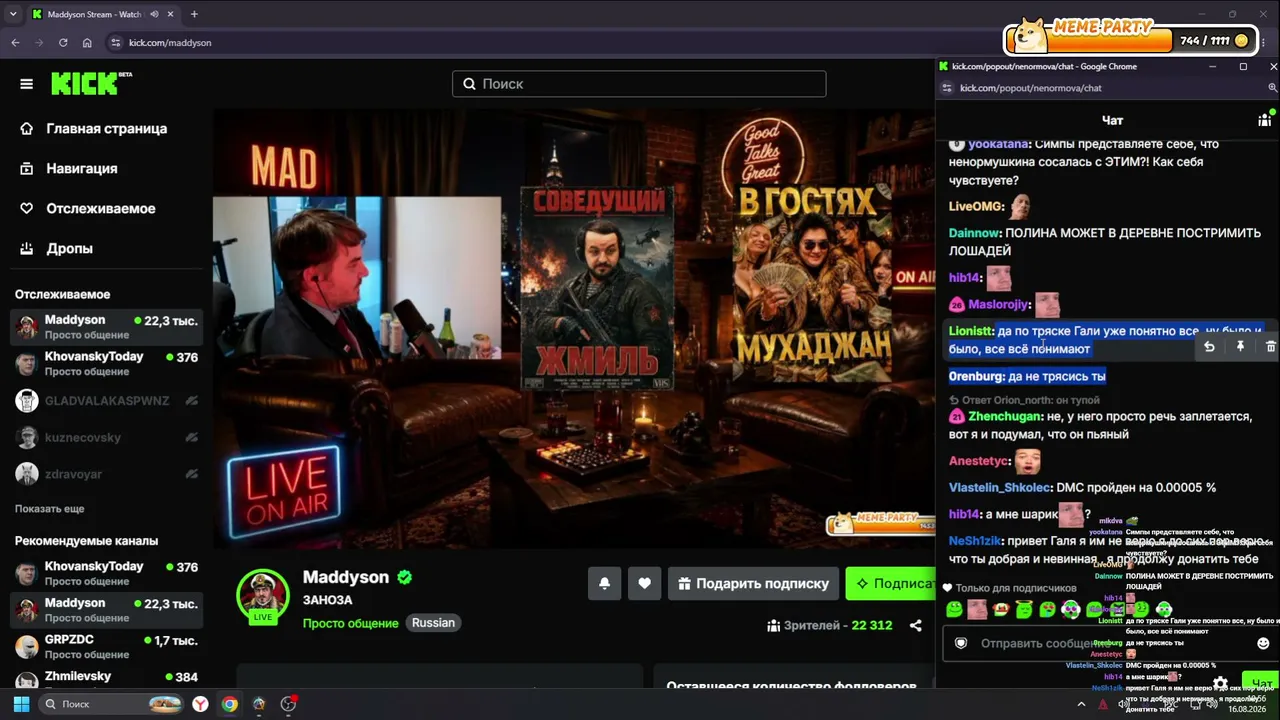Open chat settings gear icon
The height and width of the screenshot is (720, 1280).
point(1220,684)
